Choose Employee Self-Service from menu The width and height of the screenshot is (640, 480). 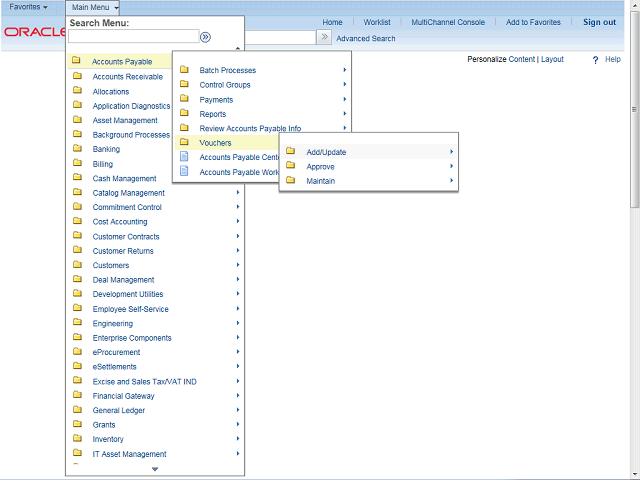[x=130, y=309]
